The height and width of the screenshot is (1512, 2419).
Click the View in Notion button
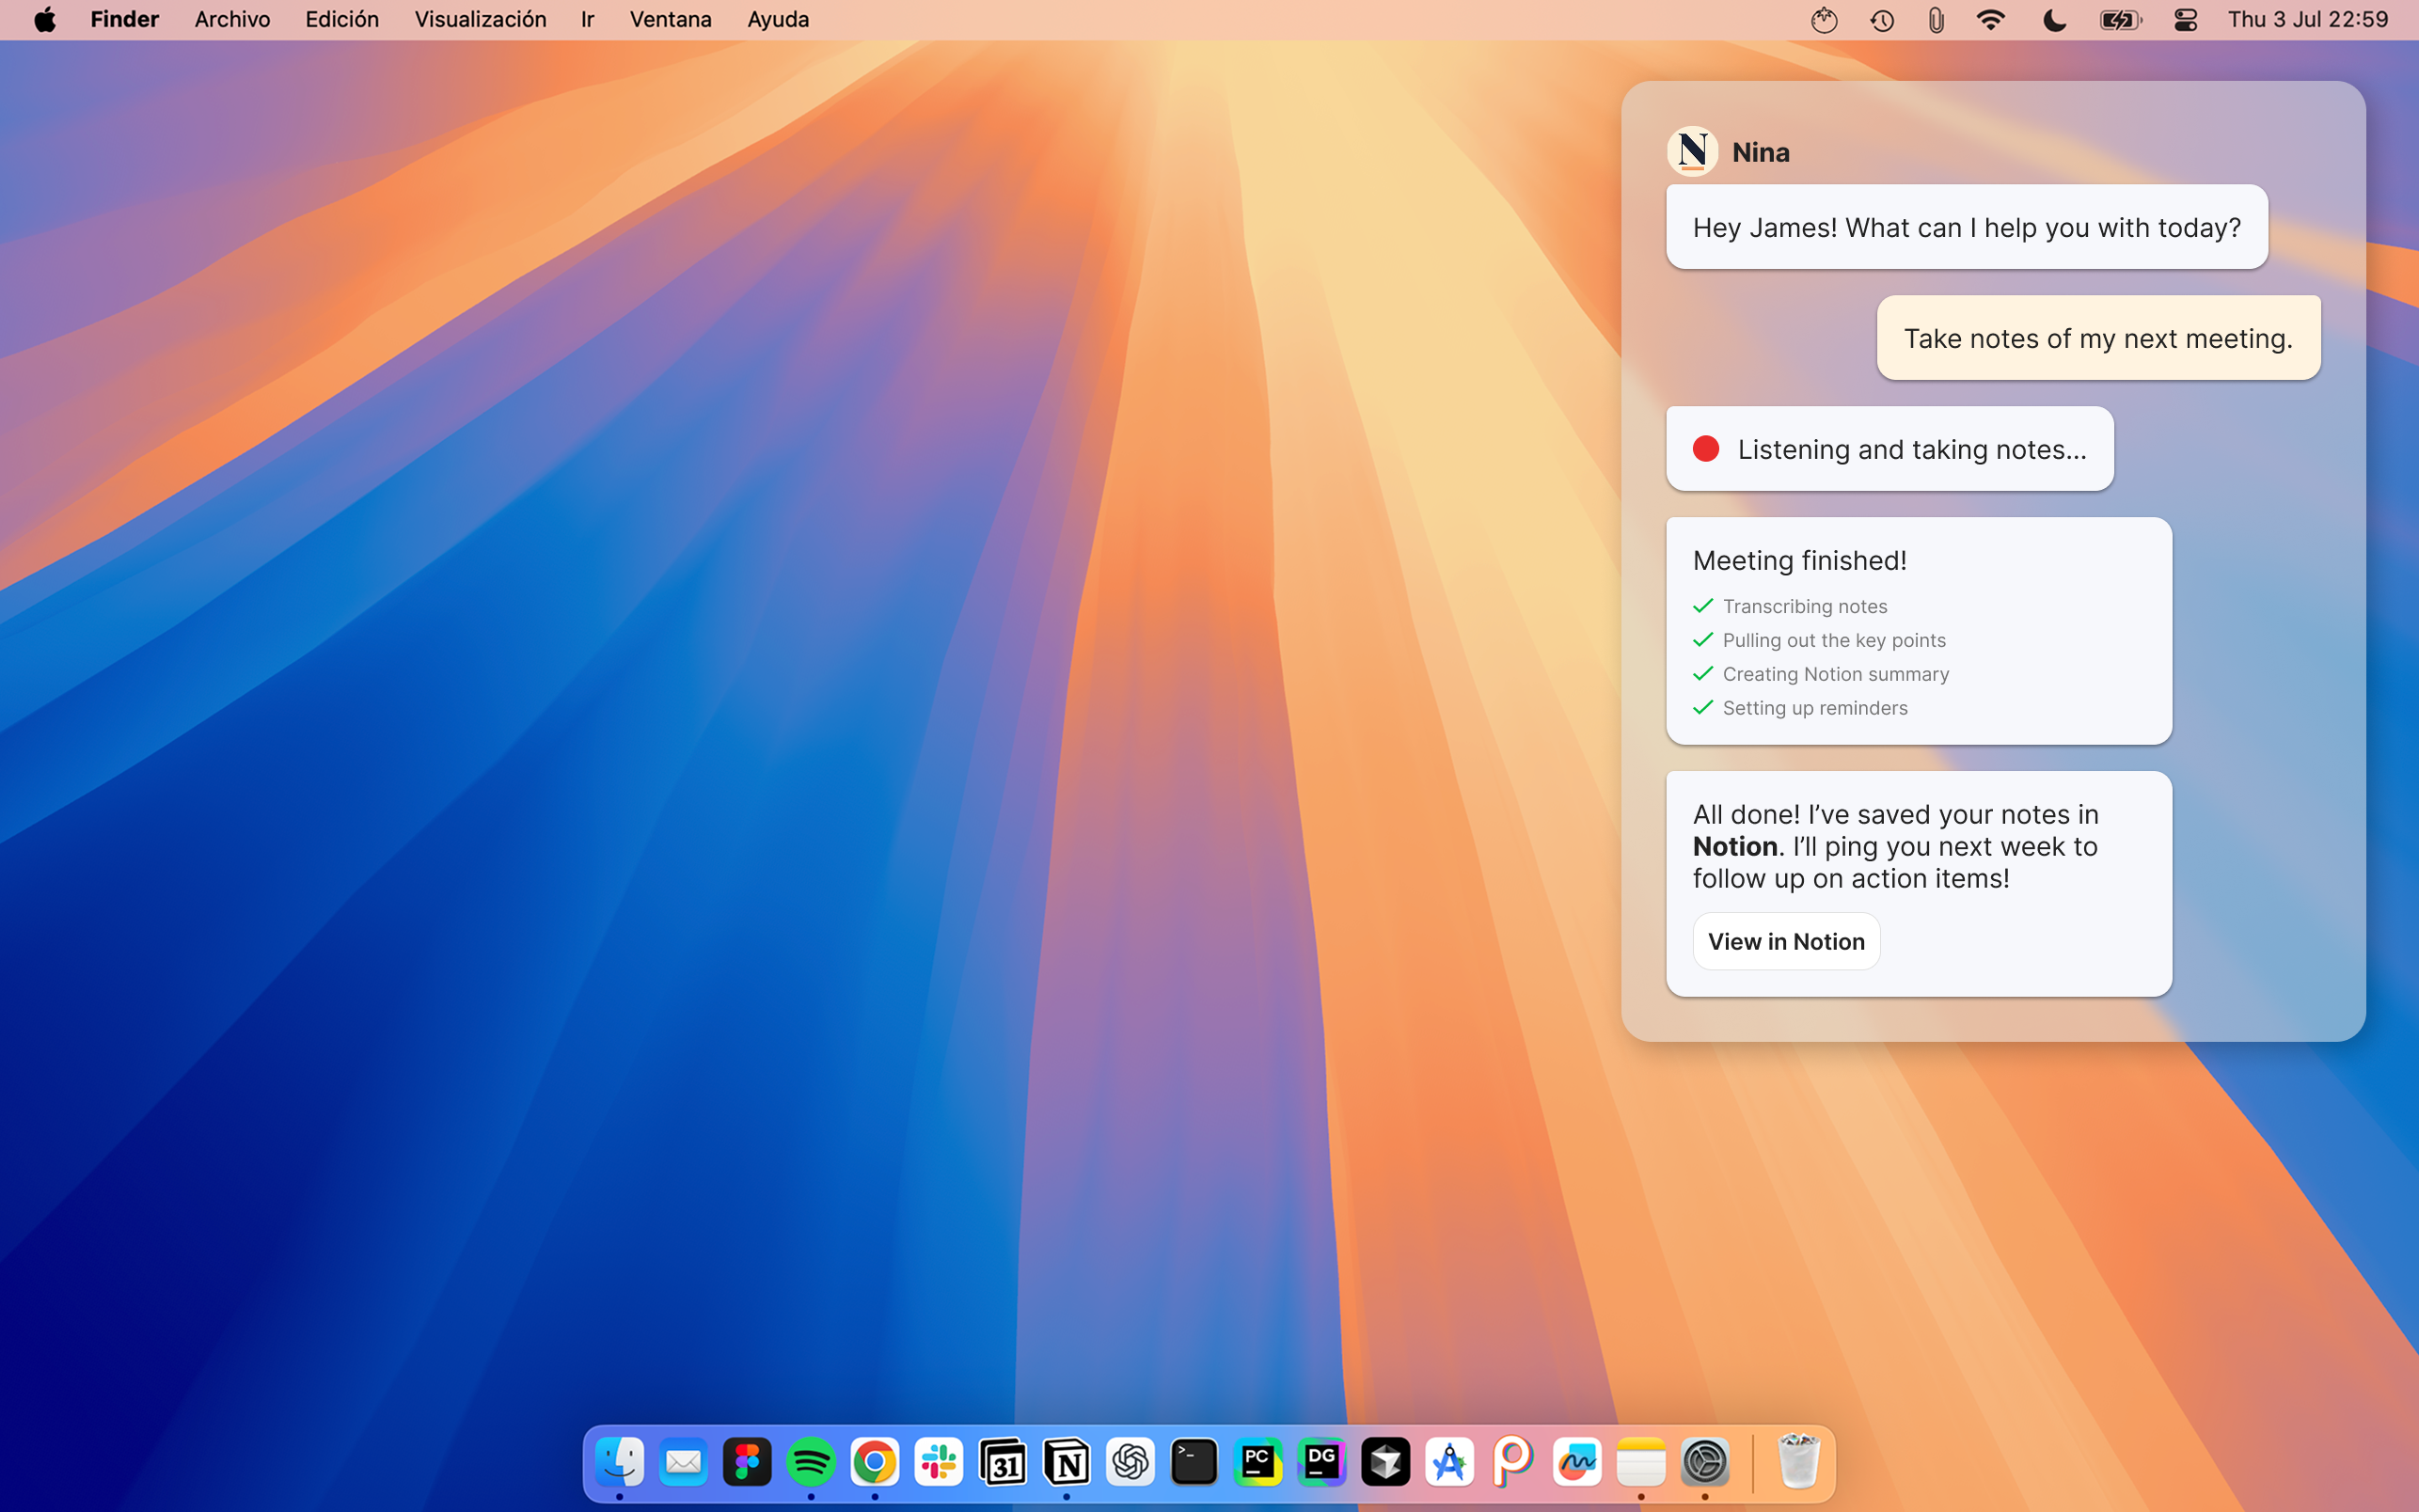coord(1785,941)
